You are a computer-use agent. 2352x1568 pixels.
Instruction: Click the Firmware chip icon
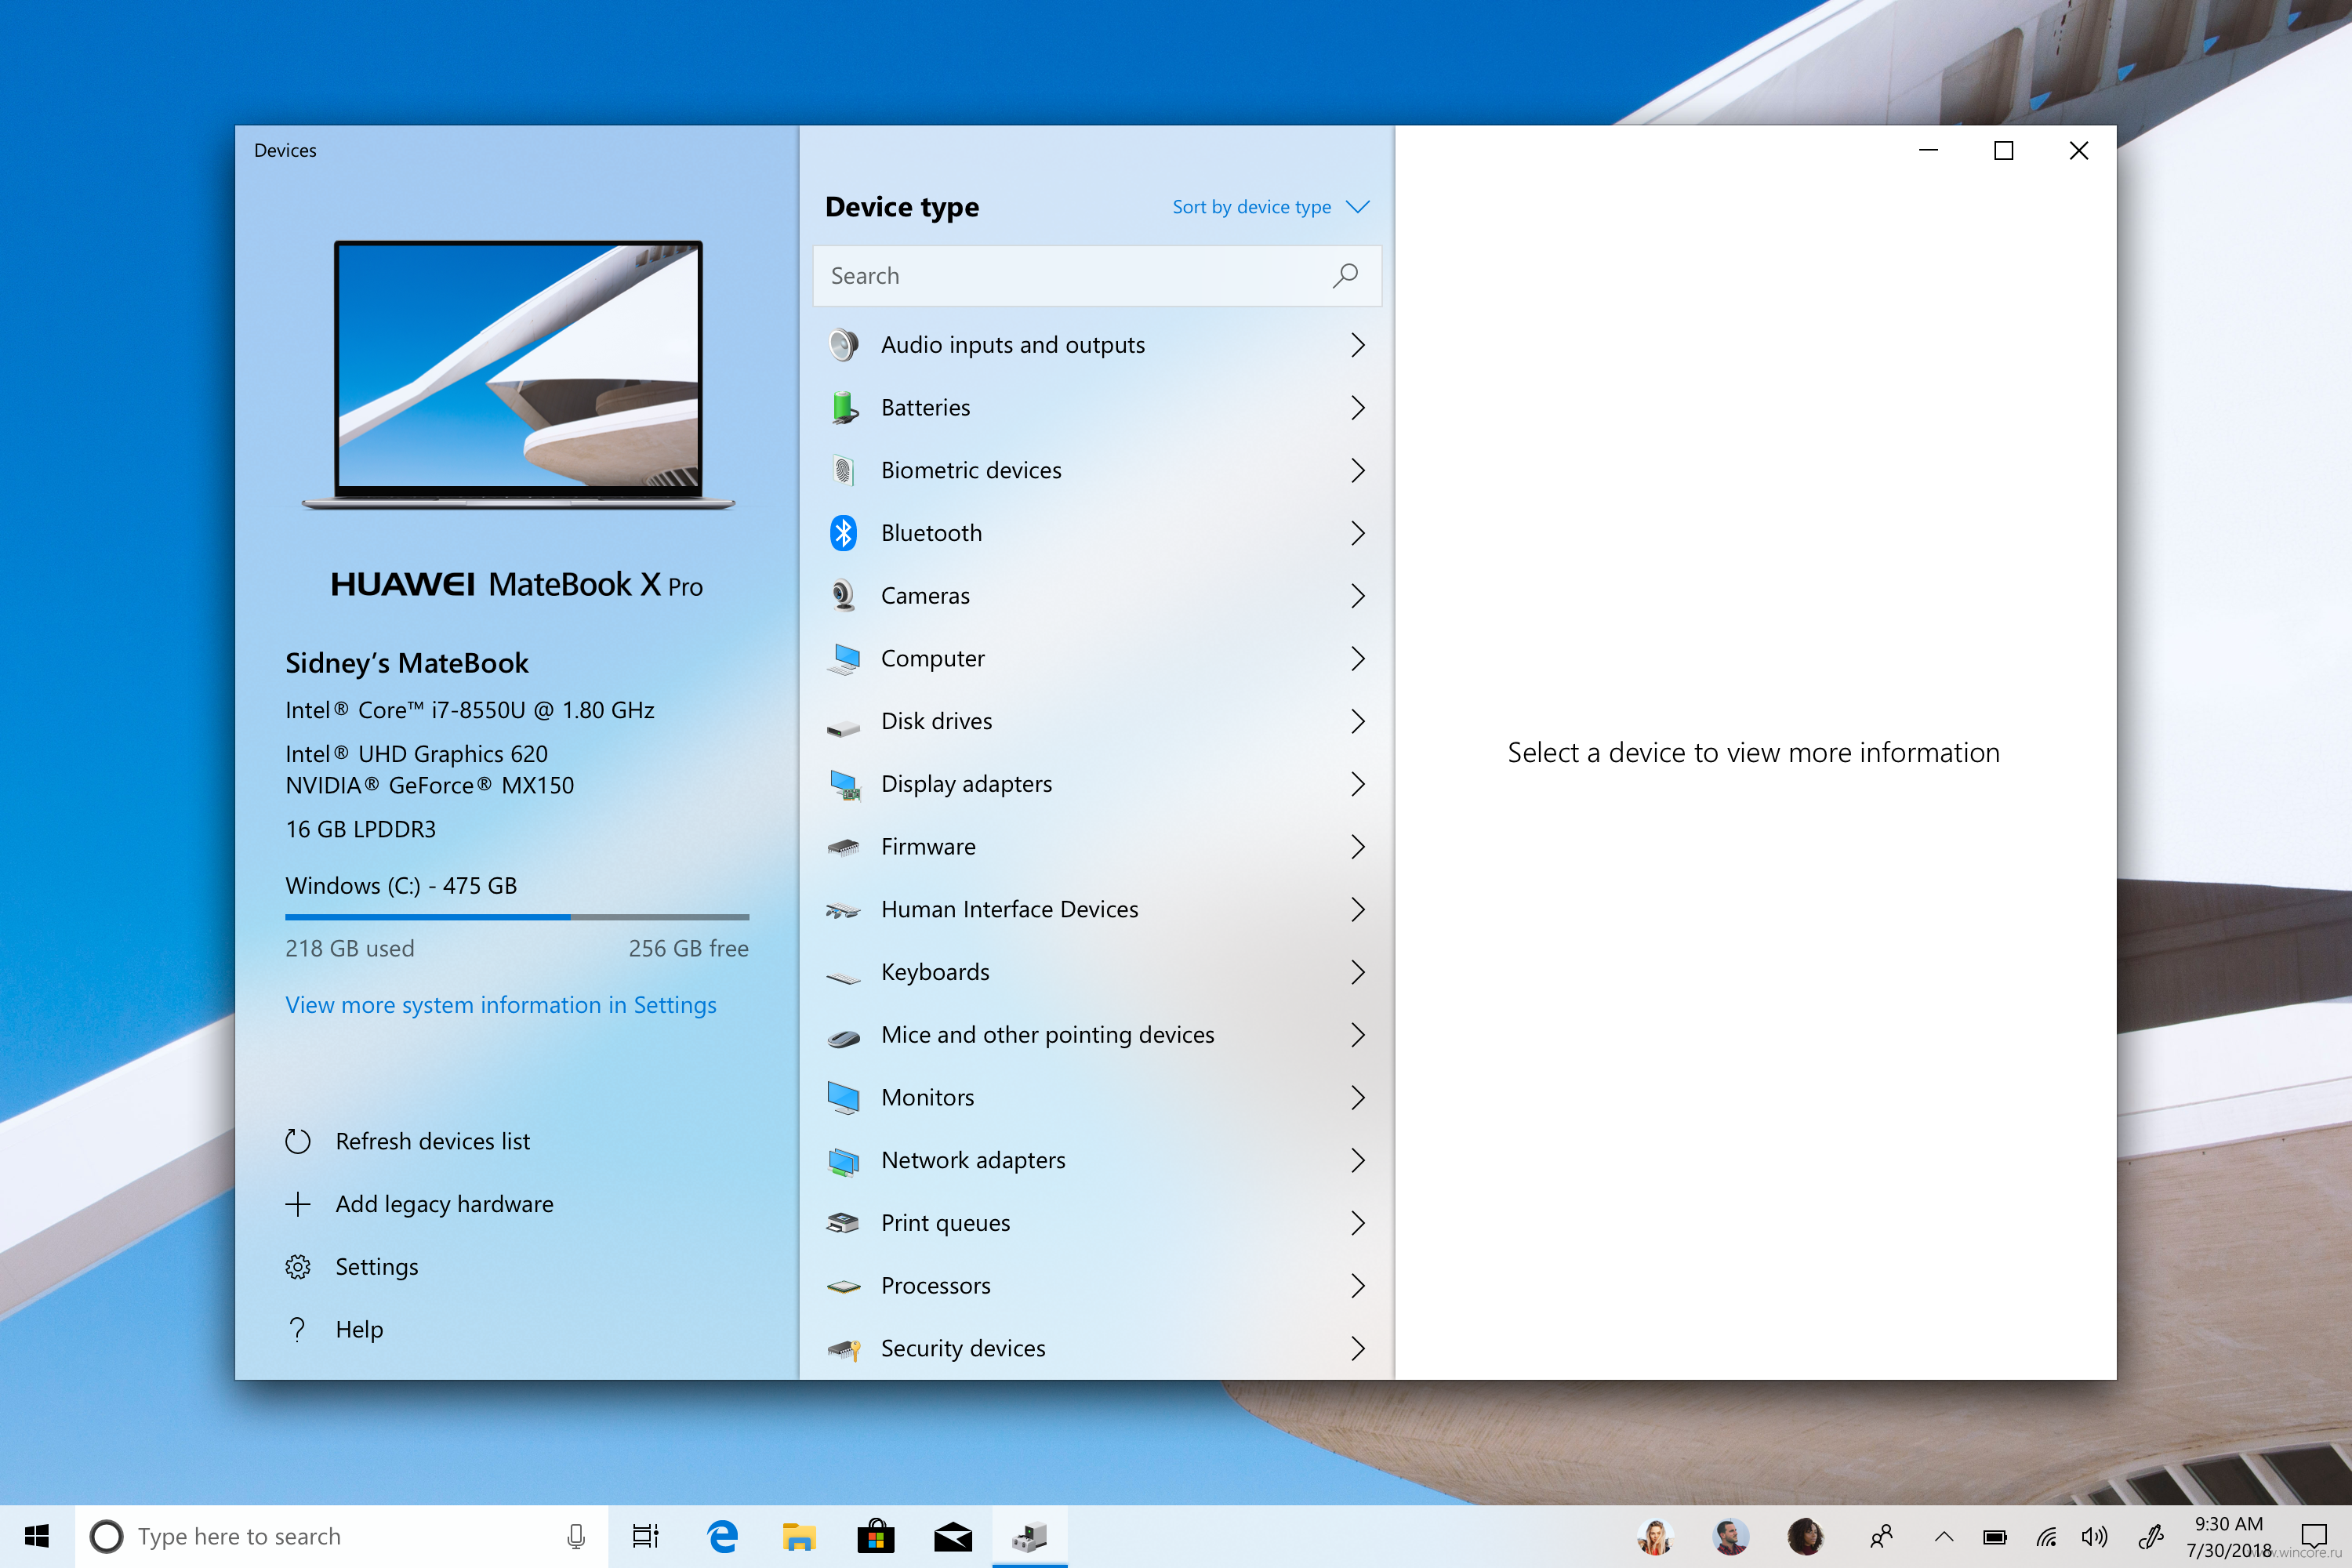[x=843, y=848]
